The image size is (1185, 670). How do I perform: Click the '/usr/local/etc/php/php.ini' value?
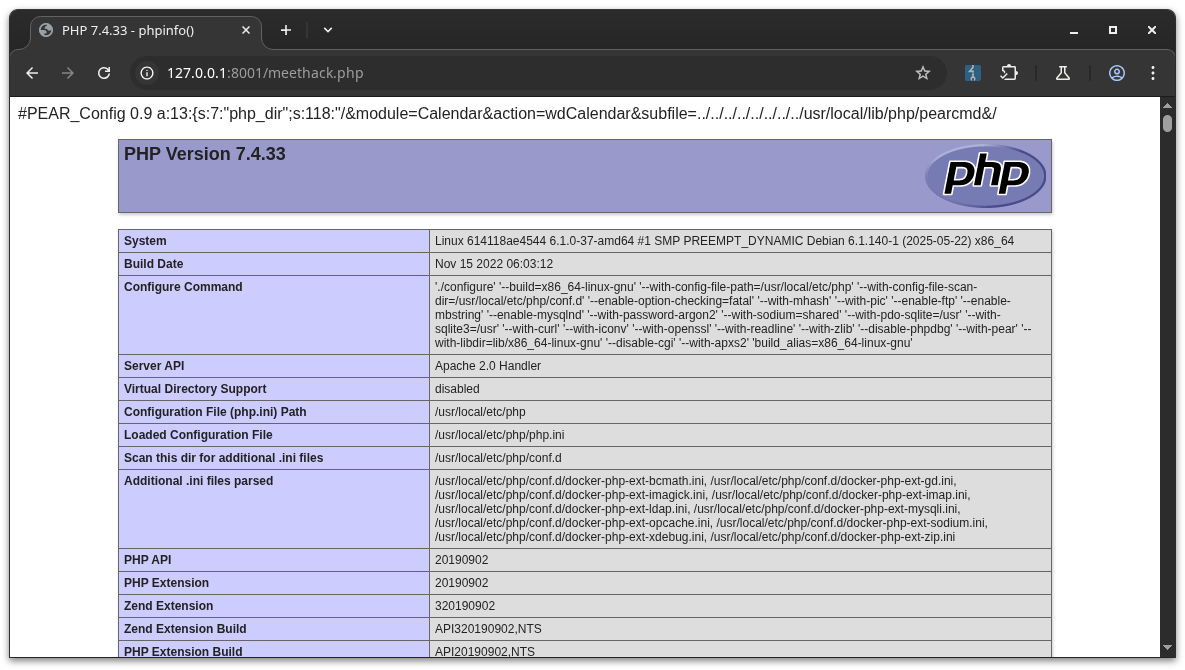500,435
